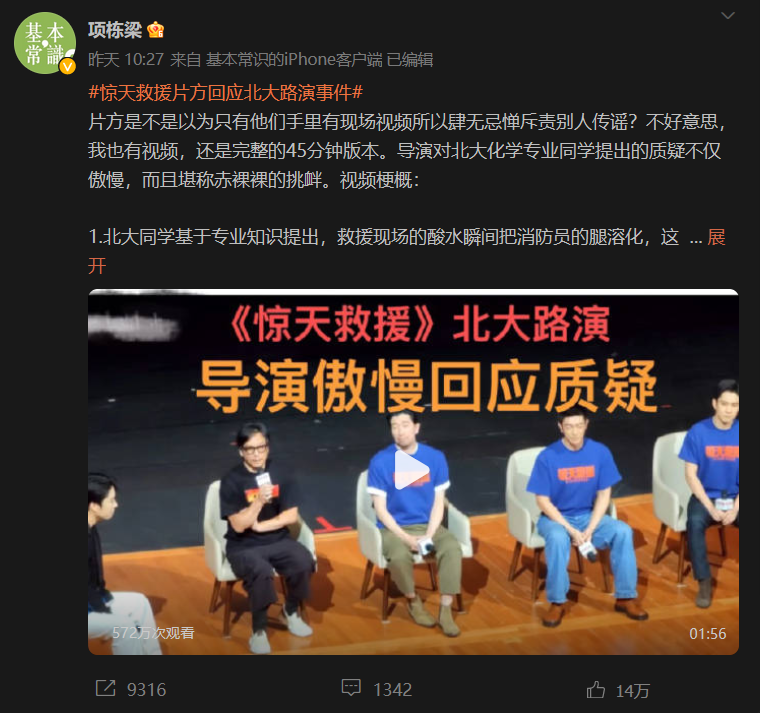
Task: Click the 572万次观看 view count
Action: tap(153, 633)
